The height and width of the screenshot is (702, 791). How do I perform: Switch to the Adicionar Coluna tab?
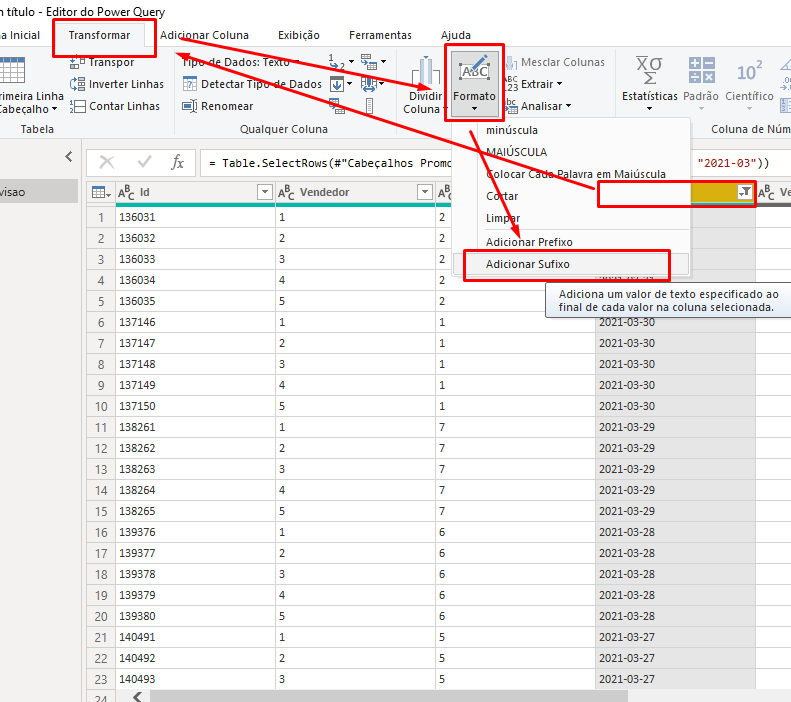pyautogui.click(x=204, y=35)
